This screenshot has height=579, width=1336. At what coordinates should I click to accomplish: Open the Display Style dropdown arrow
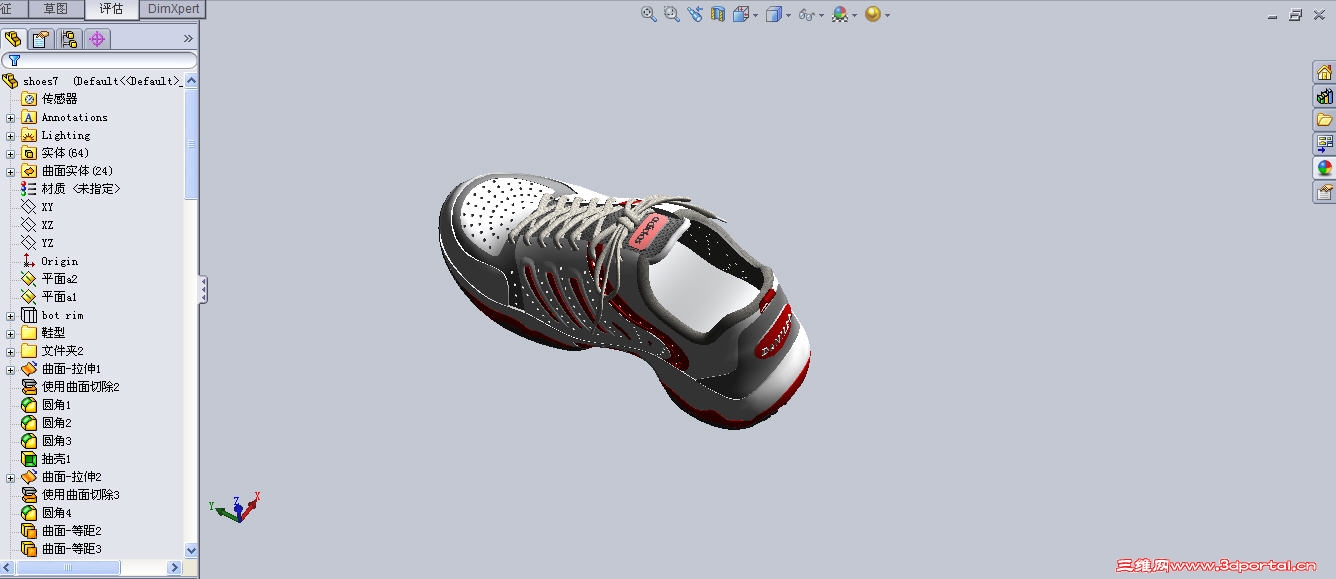(x=788, y=15)
